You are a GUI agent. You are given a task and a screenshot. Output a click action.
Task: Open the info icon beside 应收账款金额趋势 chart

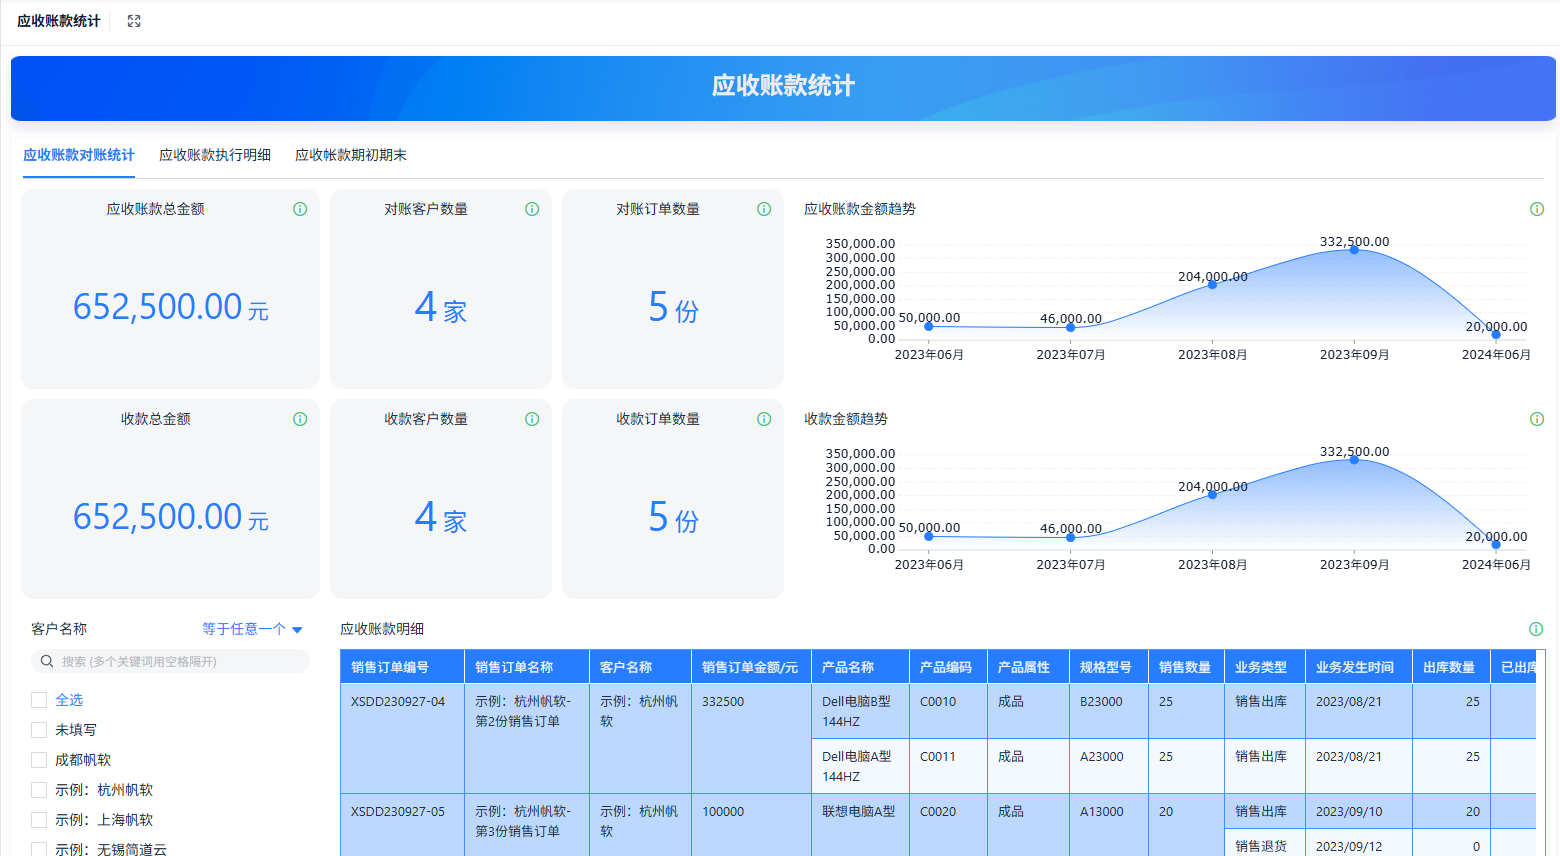(1537, 209)
